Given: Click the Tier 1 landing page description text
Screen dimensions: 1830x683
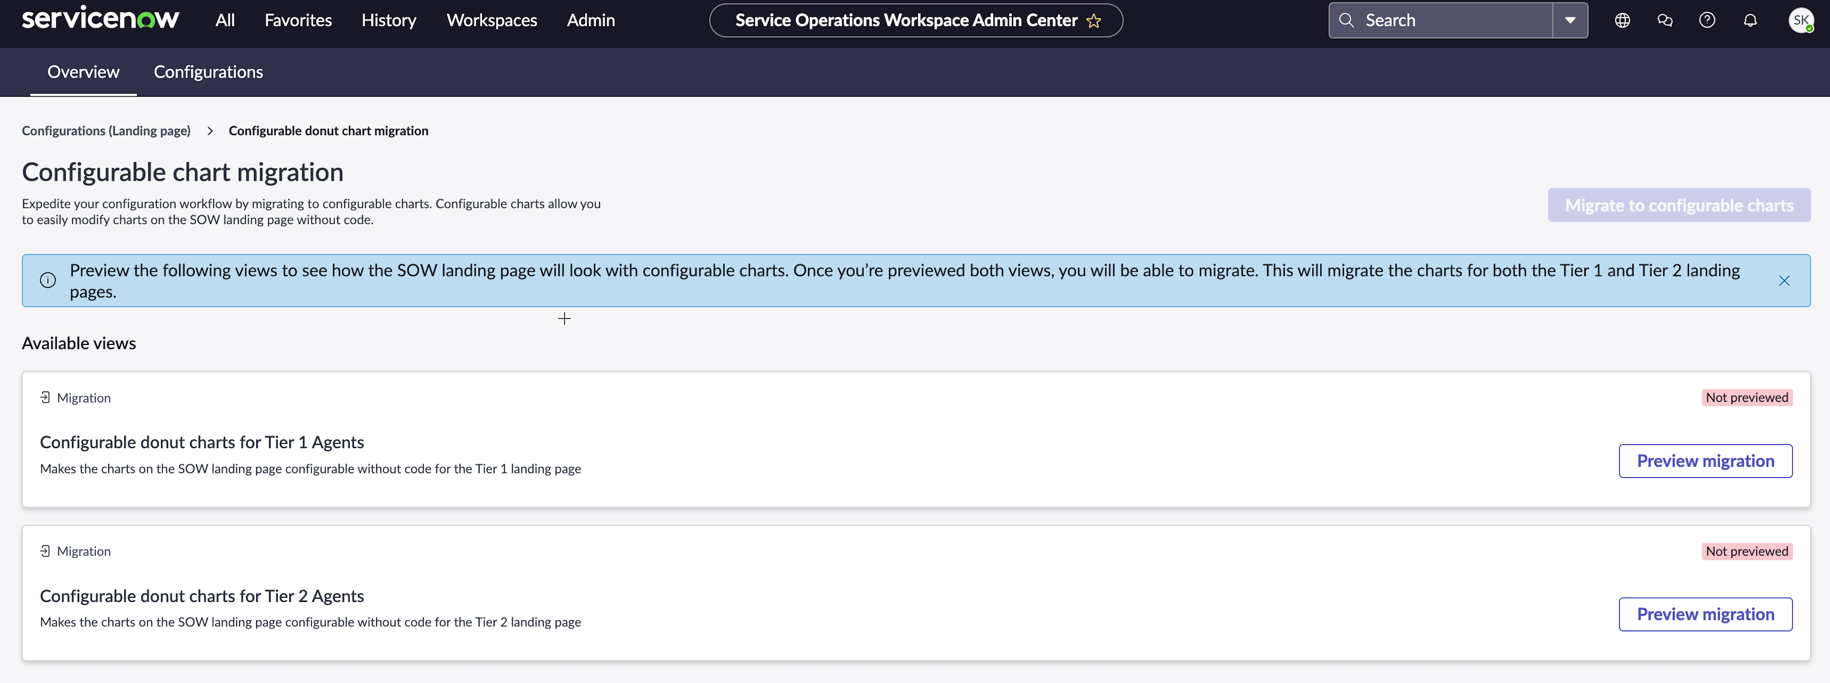Looking at the screenshot, I should click(x=310, y=469).
